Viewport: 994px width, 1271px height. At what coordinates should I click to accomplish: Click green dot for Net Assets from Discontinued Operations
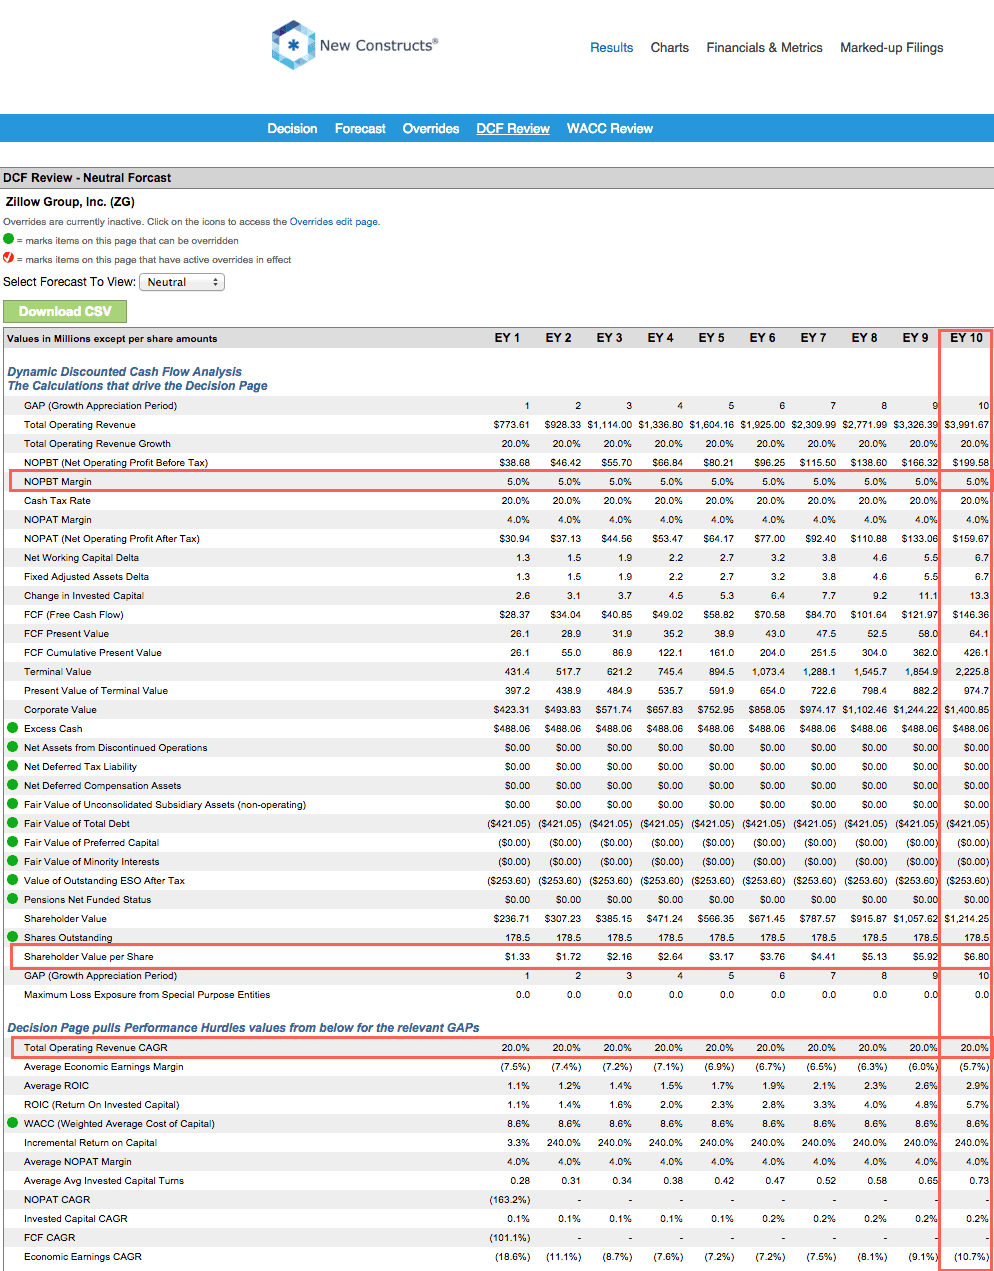pyautogui.click(x=13, y=747)
